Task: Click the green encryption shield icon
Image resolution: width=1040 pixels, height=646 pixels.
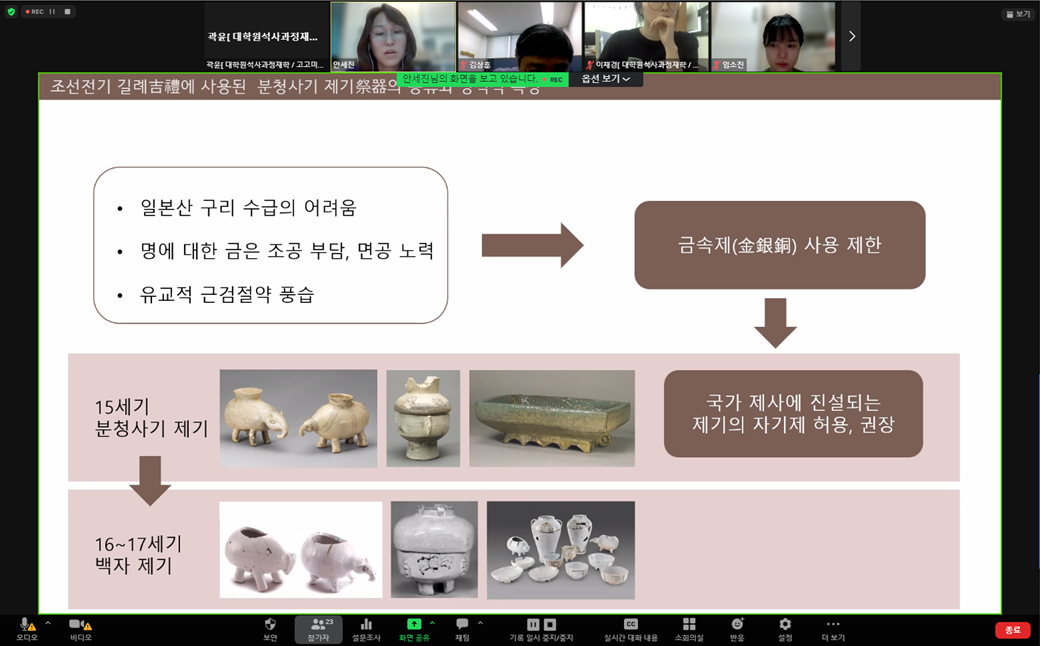Action: point(11,12)
